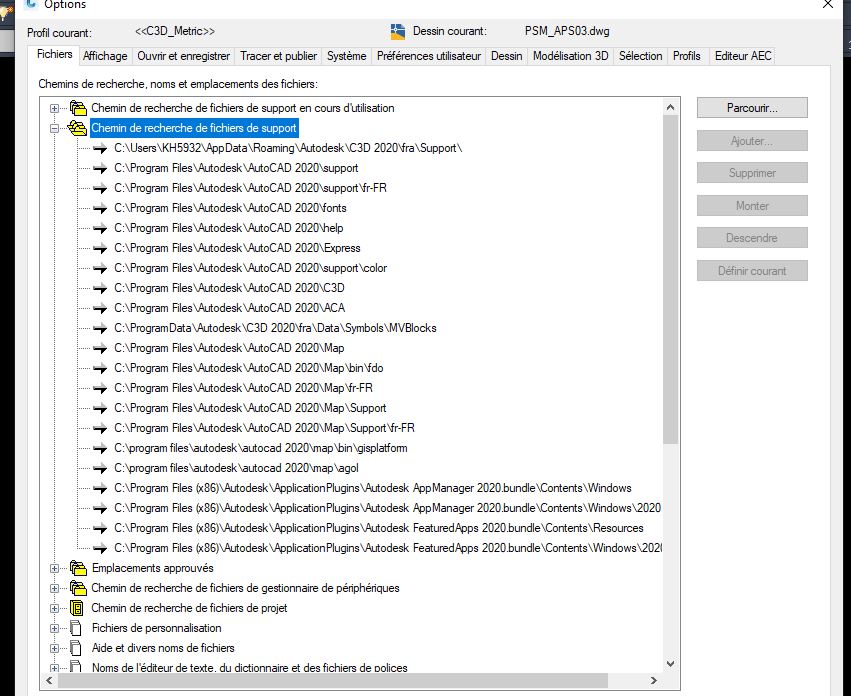Expand Noms de l'éditeur de texte node
Viewport: 851px width, 696px height.
[x=54, y=668]
